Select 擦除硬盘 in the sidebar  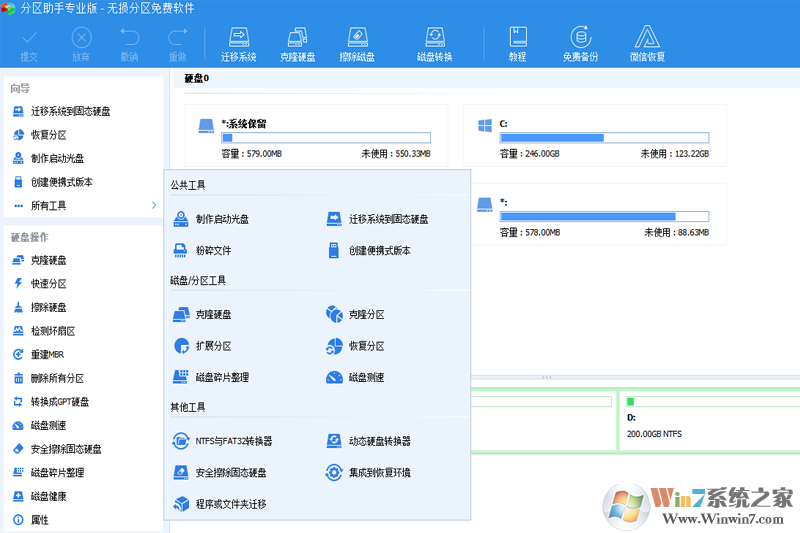click(40, 307)
